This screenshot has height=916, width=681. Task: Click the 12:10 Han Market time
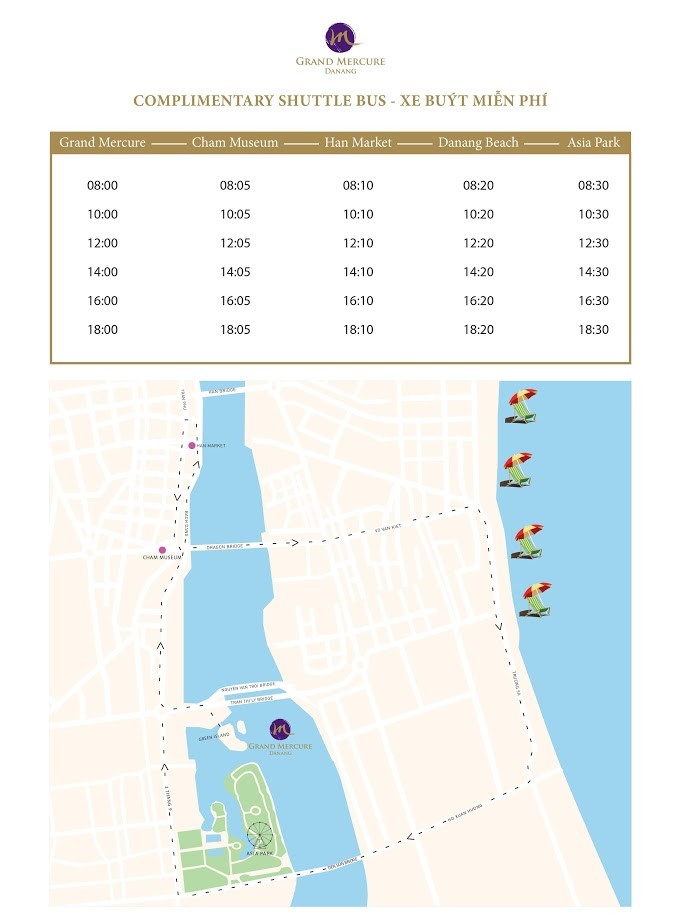(358, 243)
